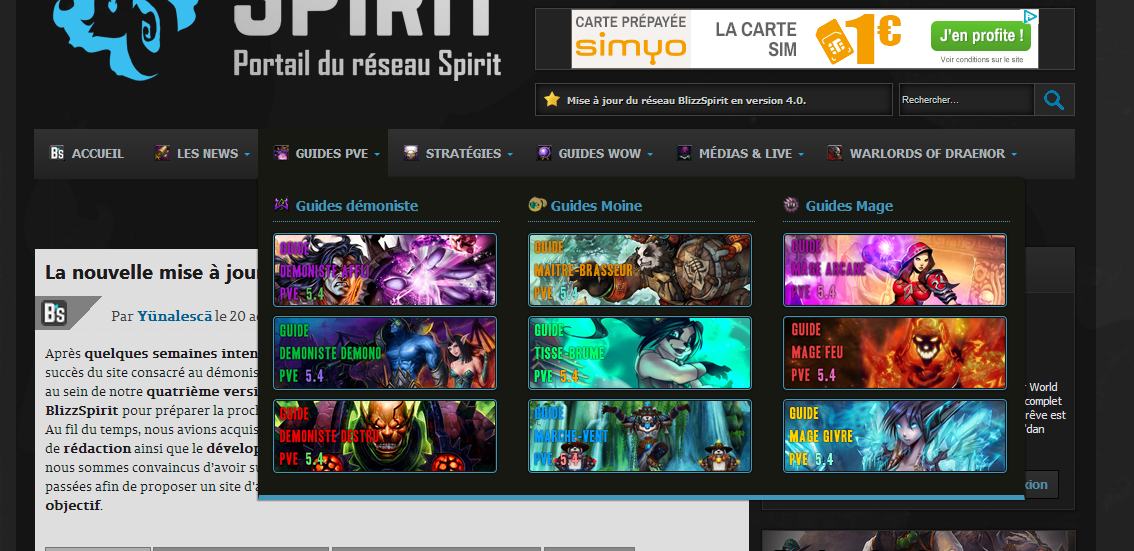Click the Guides Mage class icon
This screenshot has width=1134, height=551.
[792, 205]
